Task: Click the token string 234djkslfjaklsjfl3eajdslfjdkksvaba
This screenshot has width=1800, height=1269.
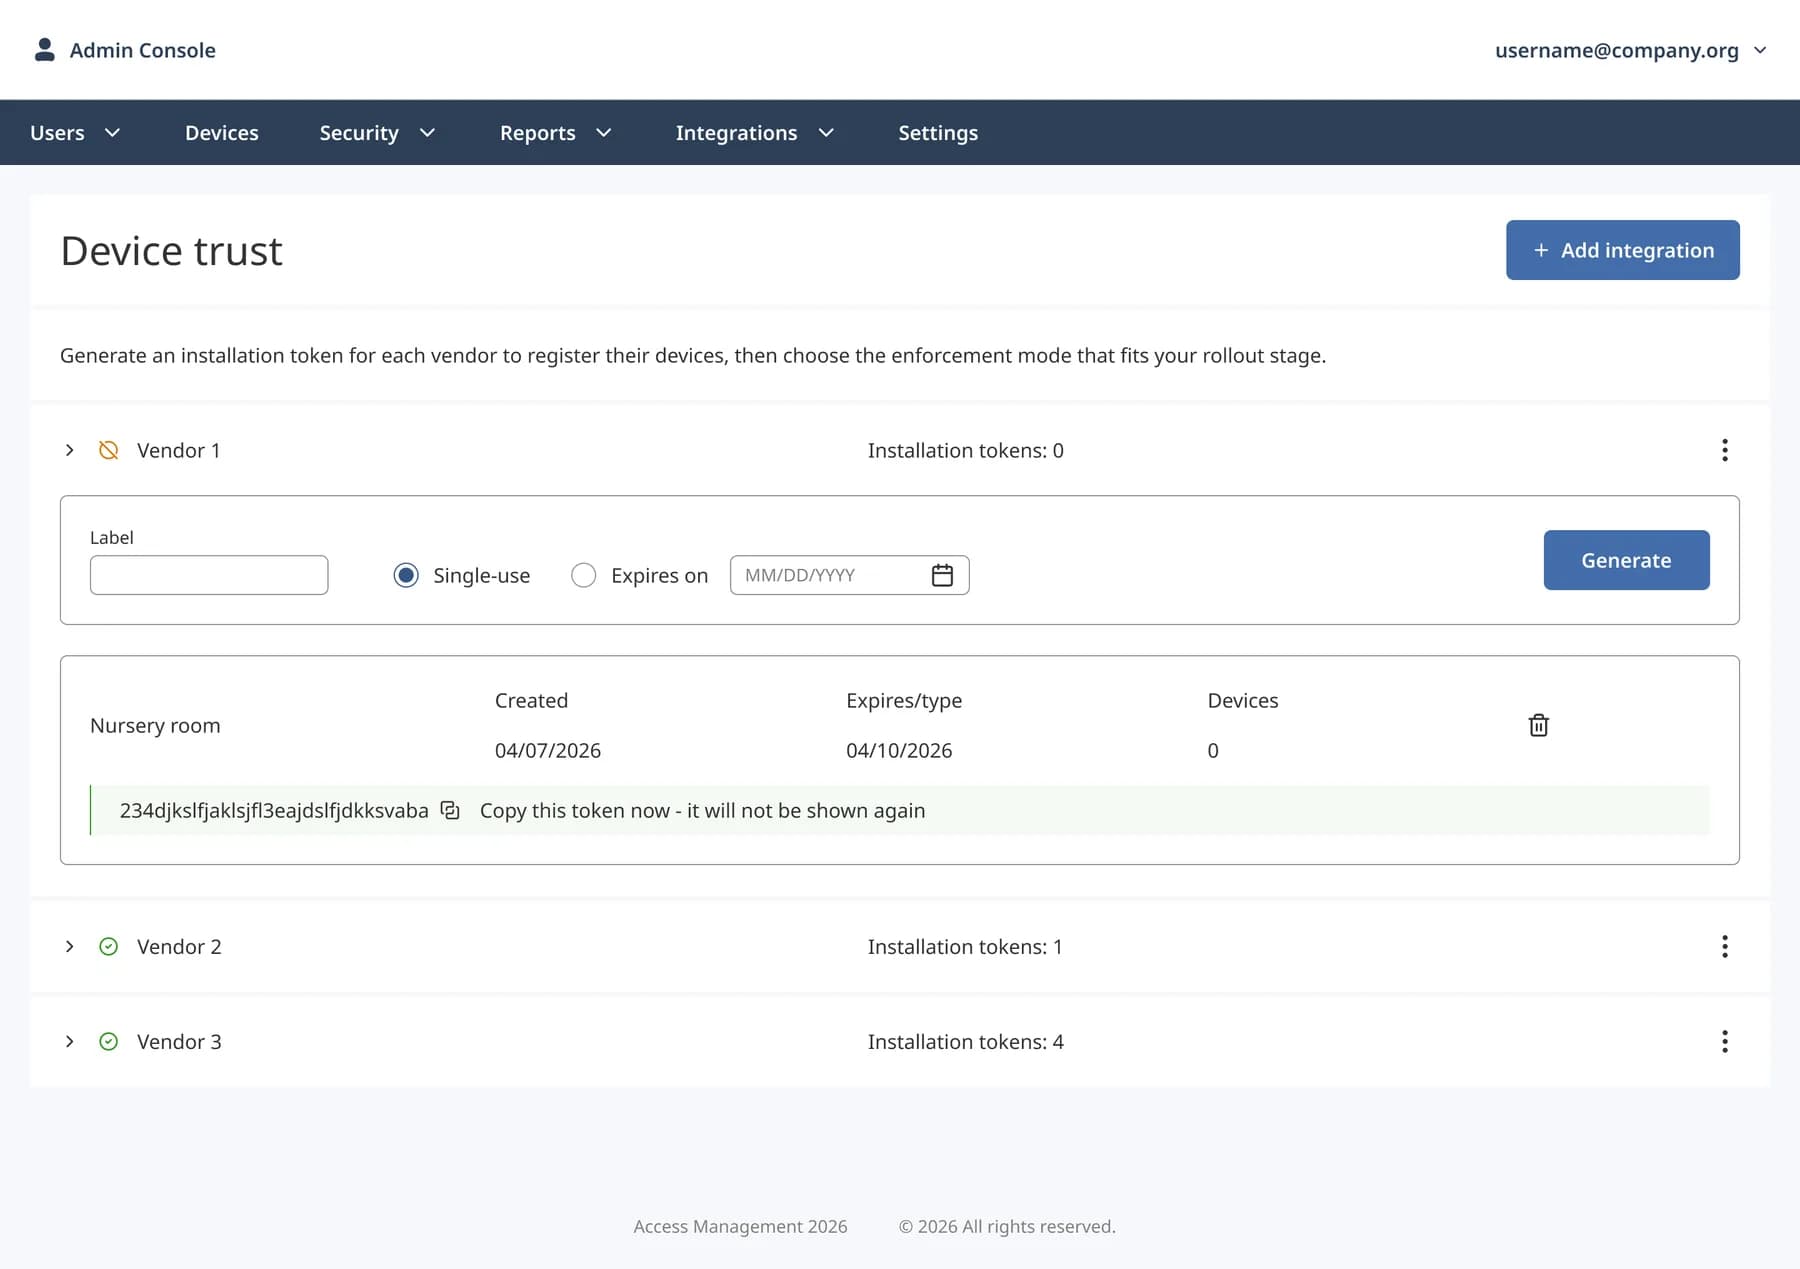Action: pos(274,810)
